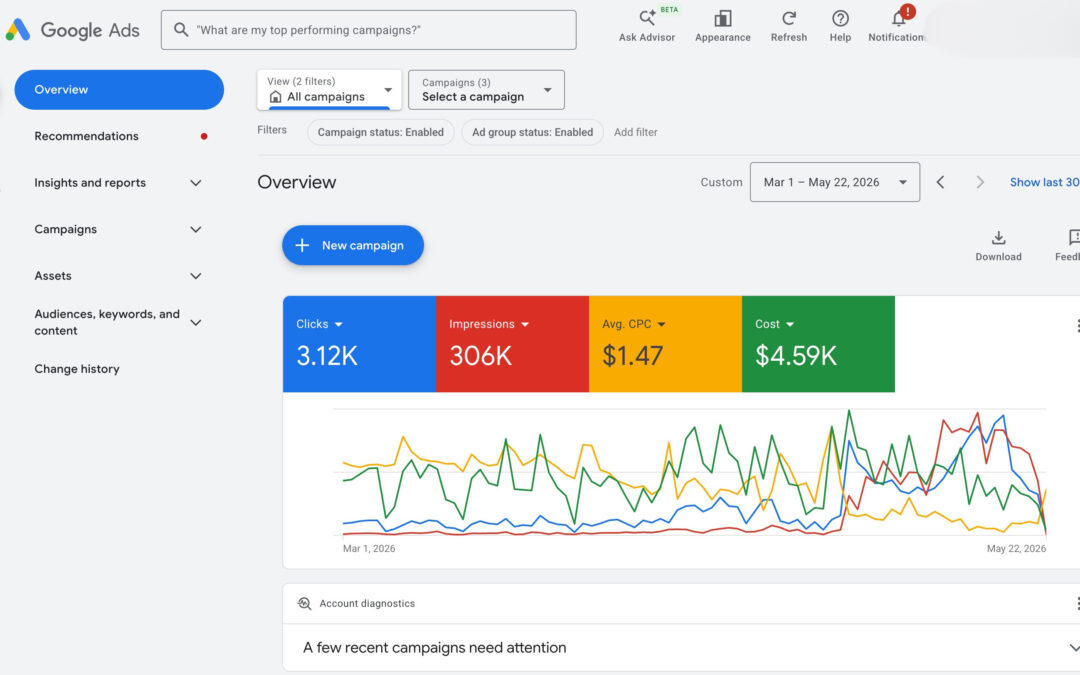This screenshot has width=1080, height=675.
Task: Click the Refresh icon
Action: (789, 19)
